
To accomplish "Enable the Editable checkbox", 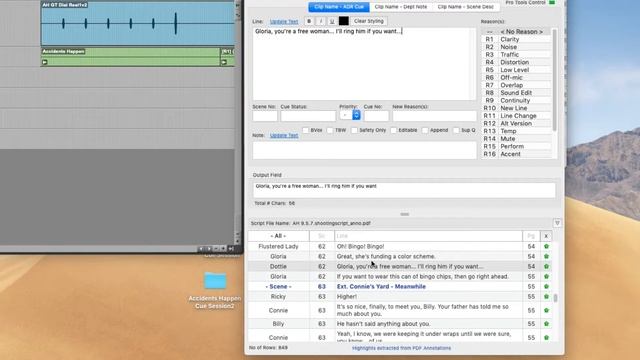I will (x=393, y=130).
